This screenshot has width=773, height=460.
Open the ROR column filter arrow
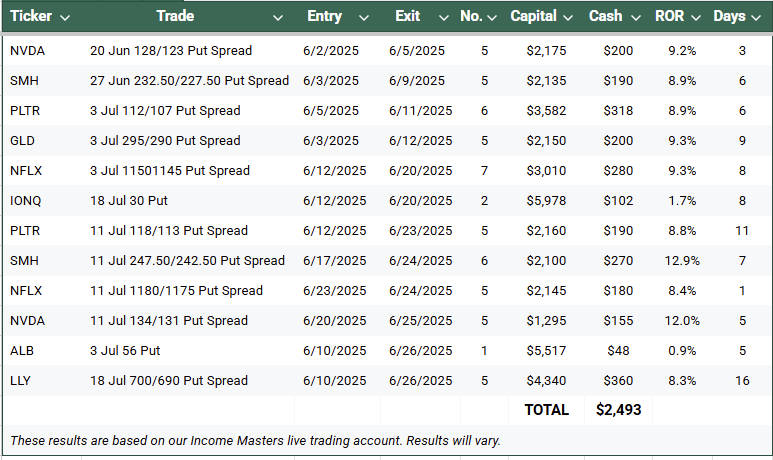(x=696, y=18)
